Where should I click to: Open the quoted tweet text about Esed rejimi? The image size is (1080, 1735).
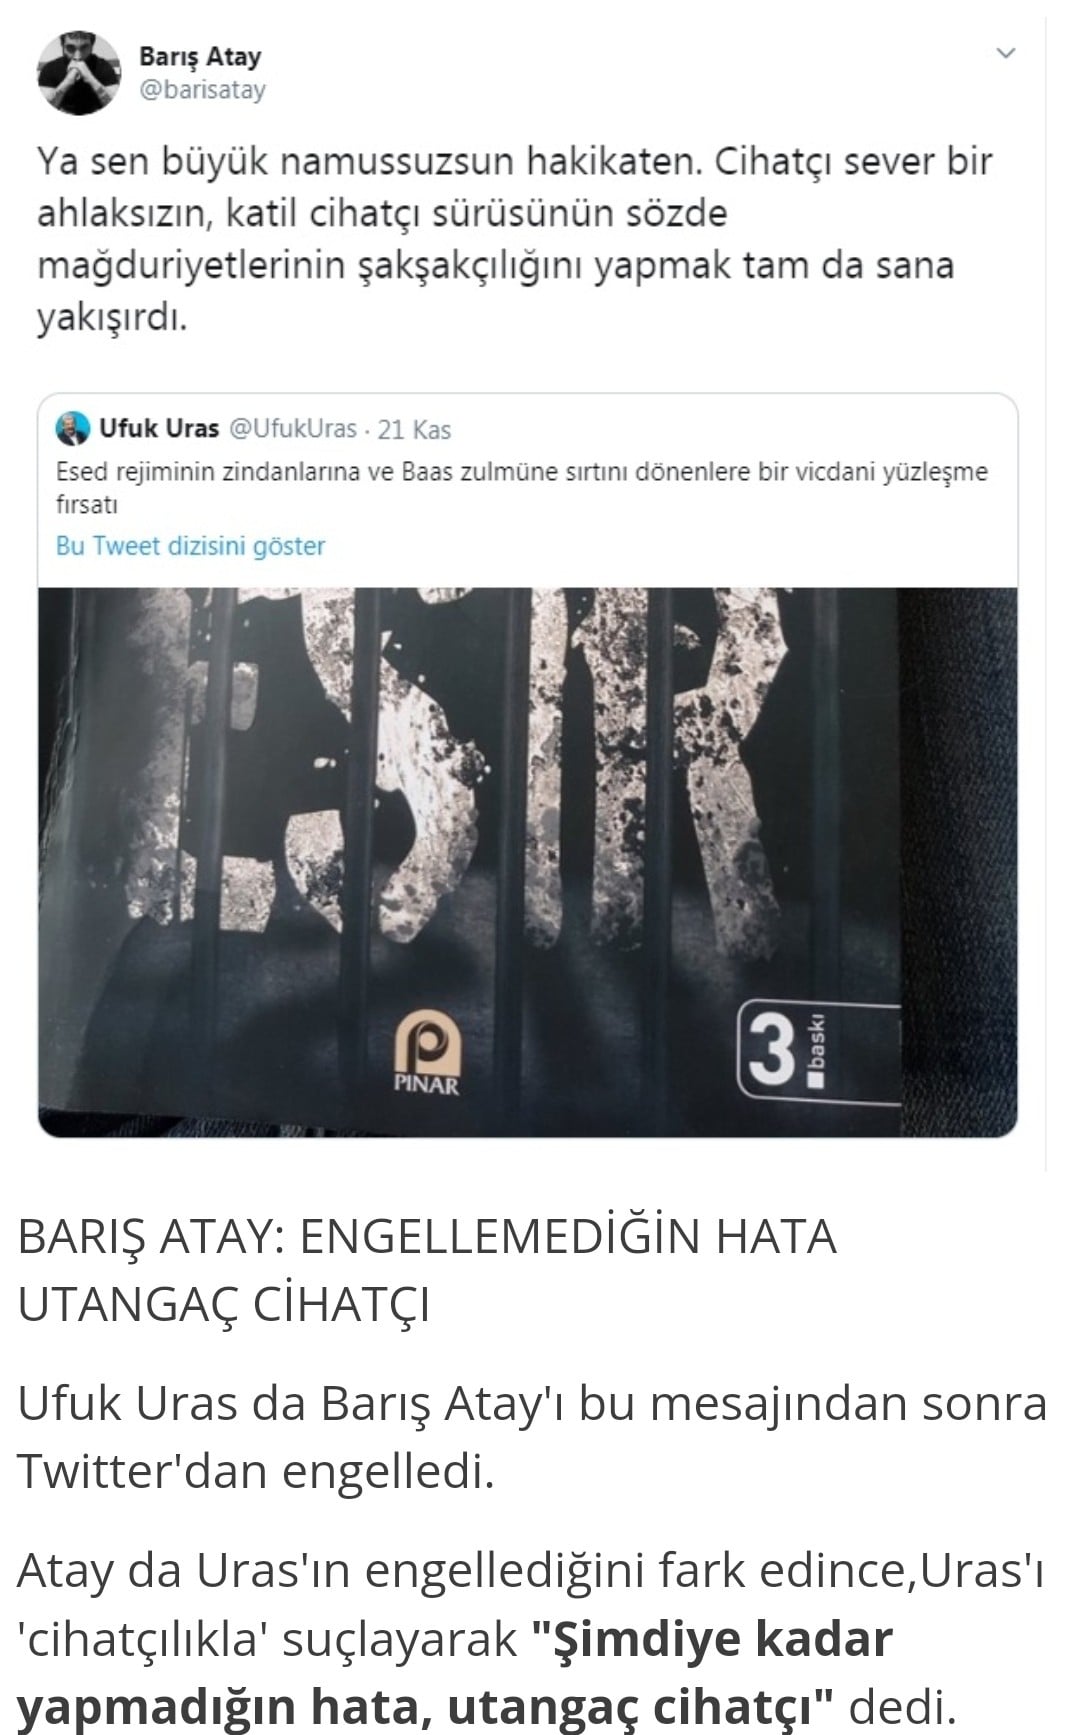522,487
